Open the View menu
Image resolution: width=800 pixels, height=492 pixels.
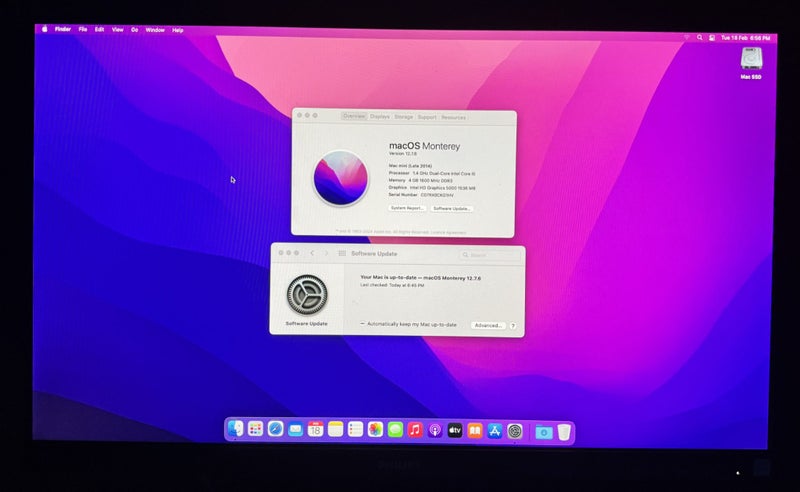tap(117, 30)
